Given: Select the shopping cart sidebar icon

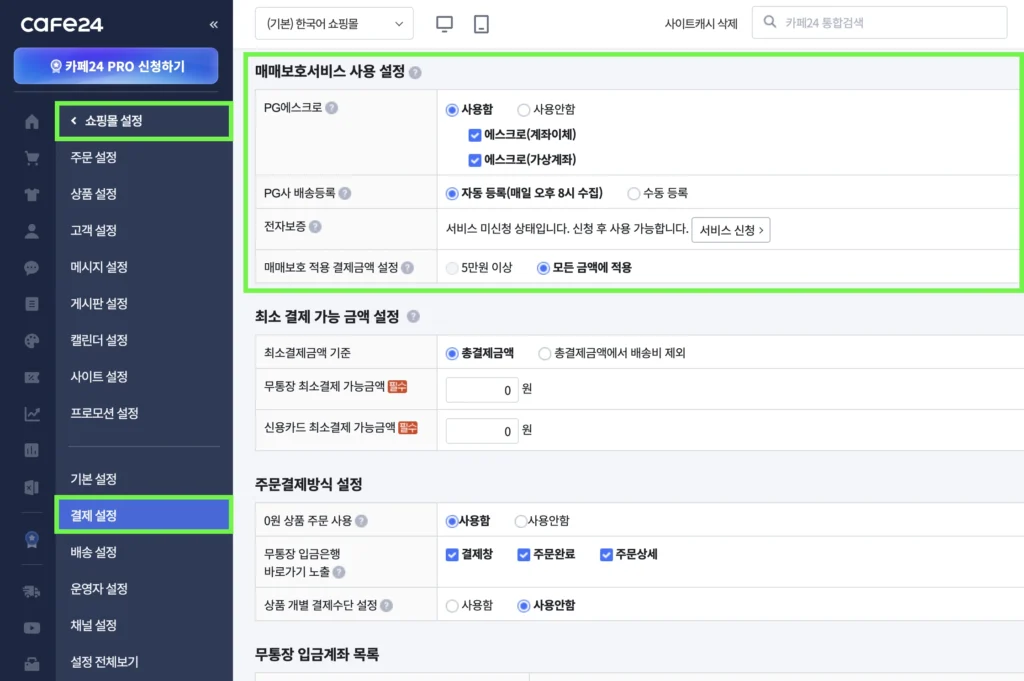Looking at the screenshot, I should [30, 157].
